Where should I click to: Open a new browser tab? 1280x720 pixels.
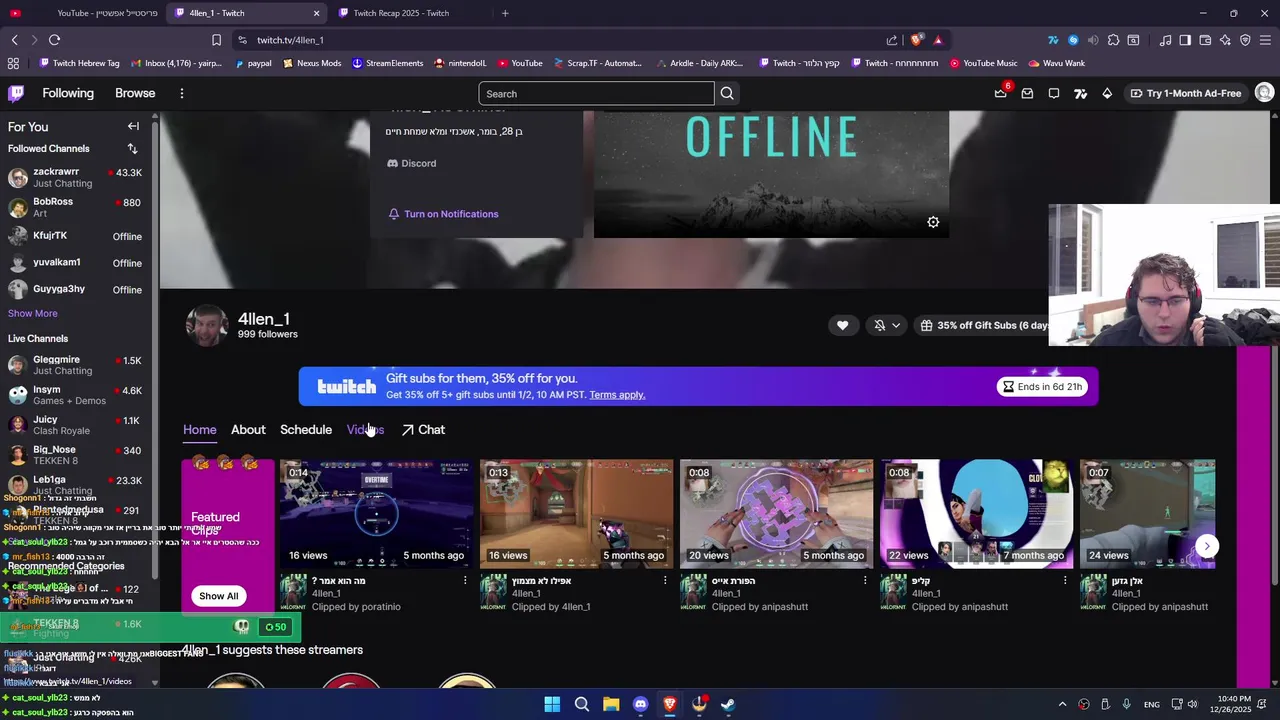505,13
